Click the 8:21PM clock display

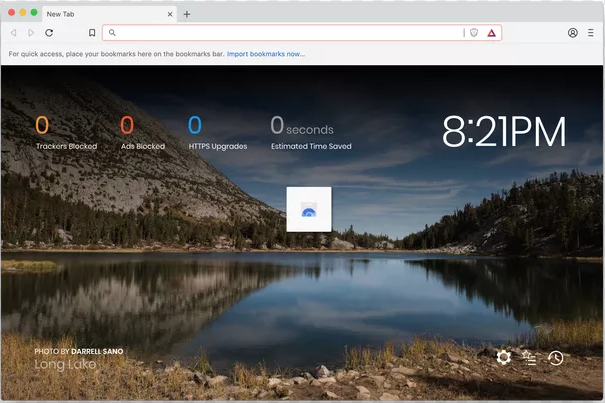(504, 132)
